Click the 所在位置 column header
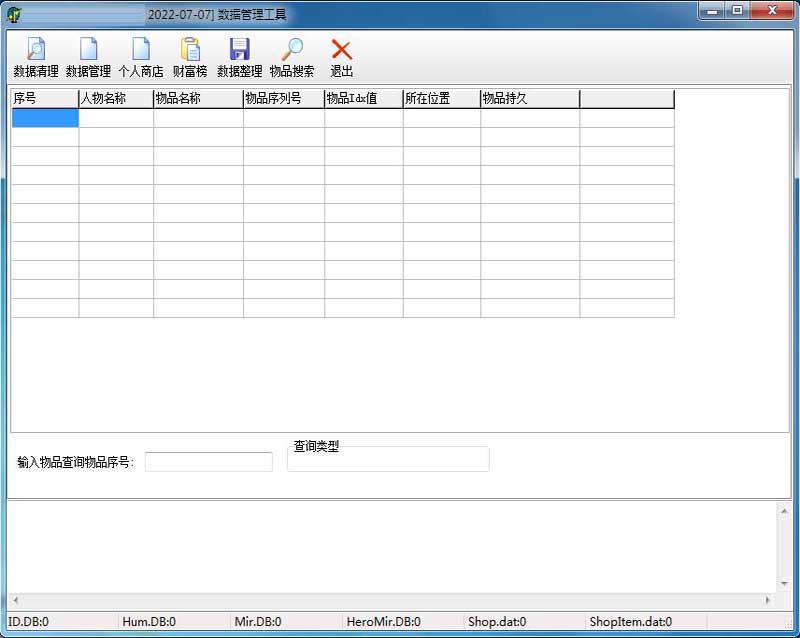Image resolution: width=800 pixels, height=638 pixels. [x=442, y=99]
